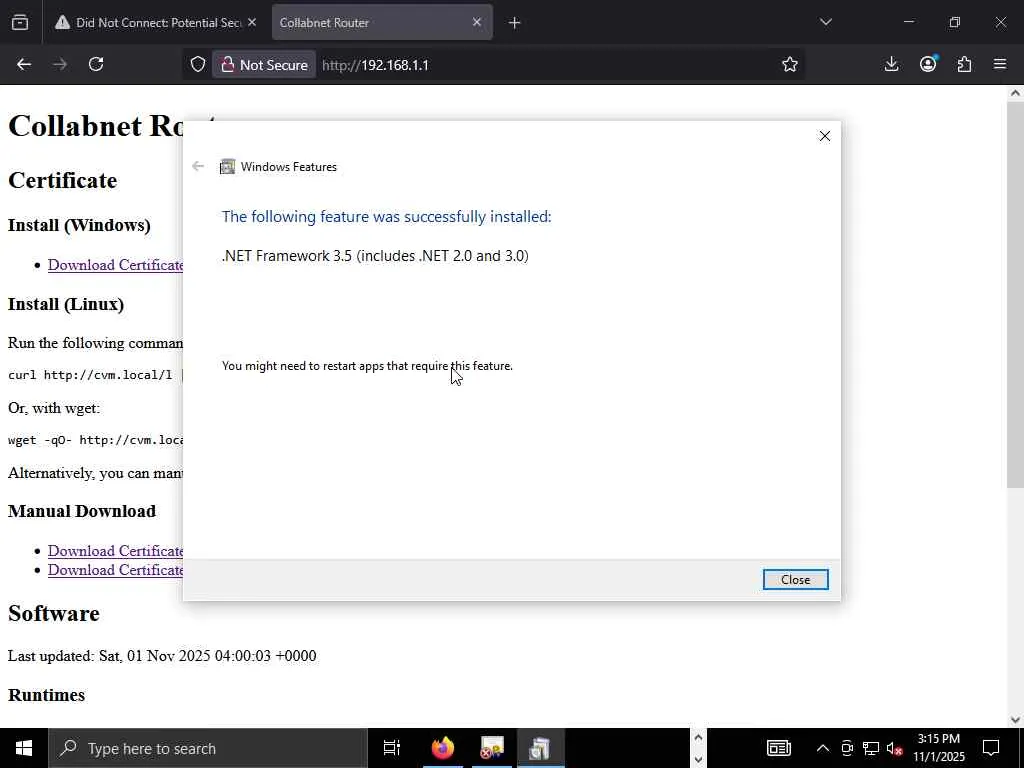Screen dimensions: 1024x768
Task: Go back to previous page in browser
Action: 24,64
